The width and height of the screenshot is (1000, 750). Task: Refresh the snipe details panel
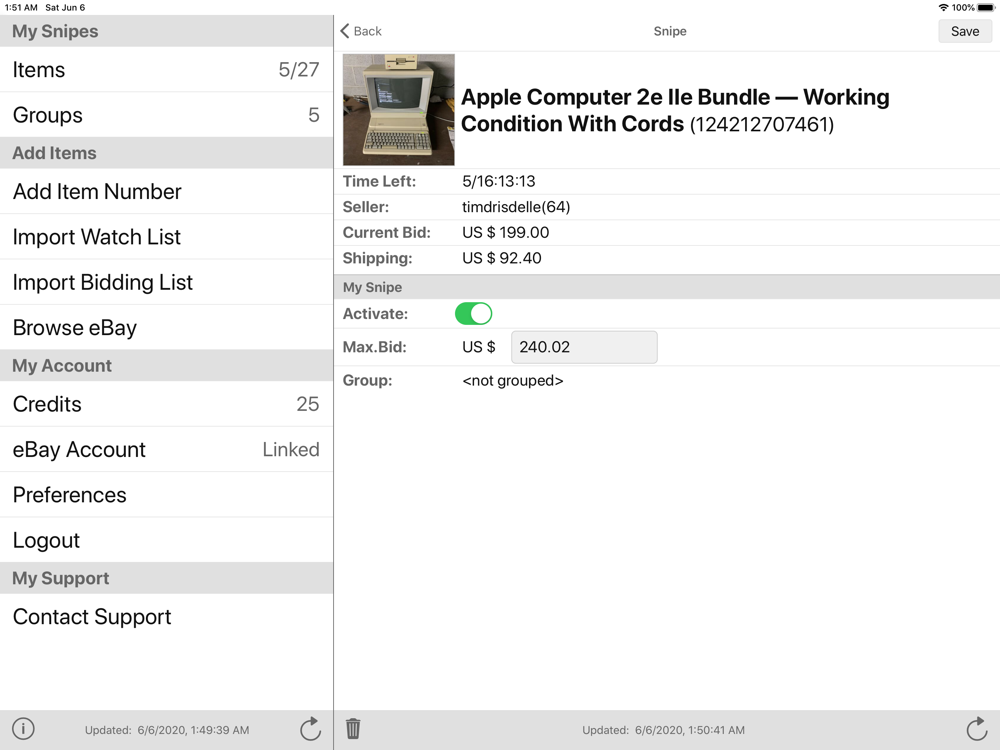tap(976, 729)
